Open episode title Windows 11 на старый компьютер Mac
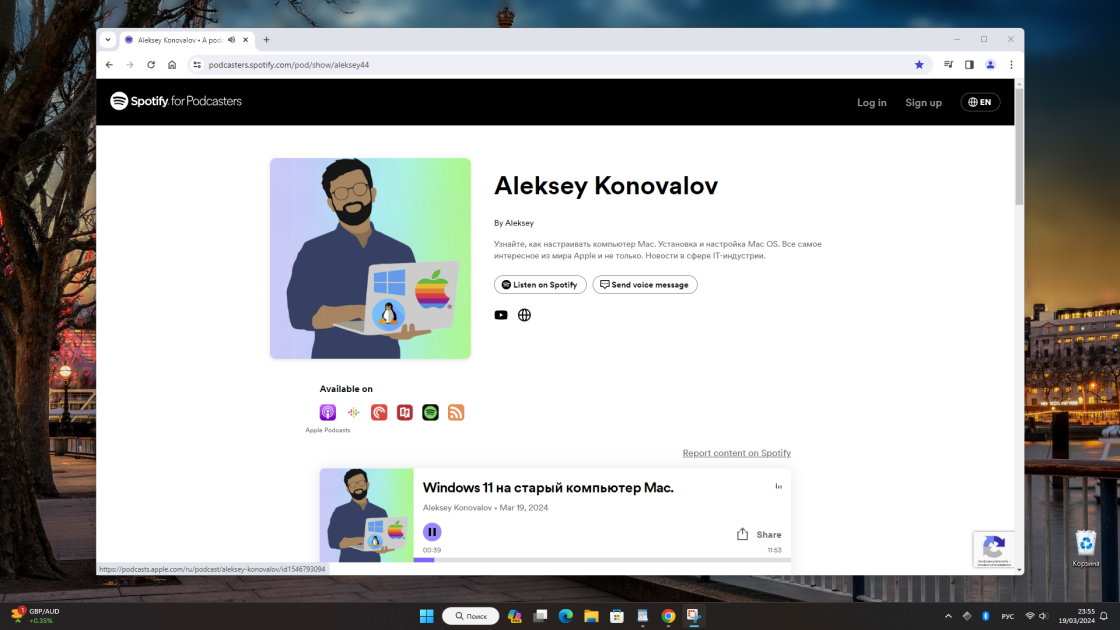The width and height of the screenshot is (1120, 630). point(548,488)
